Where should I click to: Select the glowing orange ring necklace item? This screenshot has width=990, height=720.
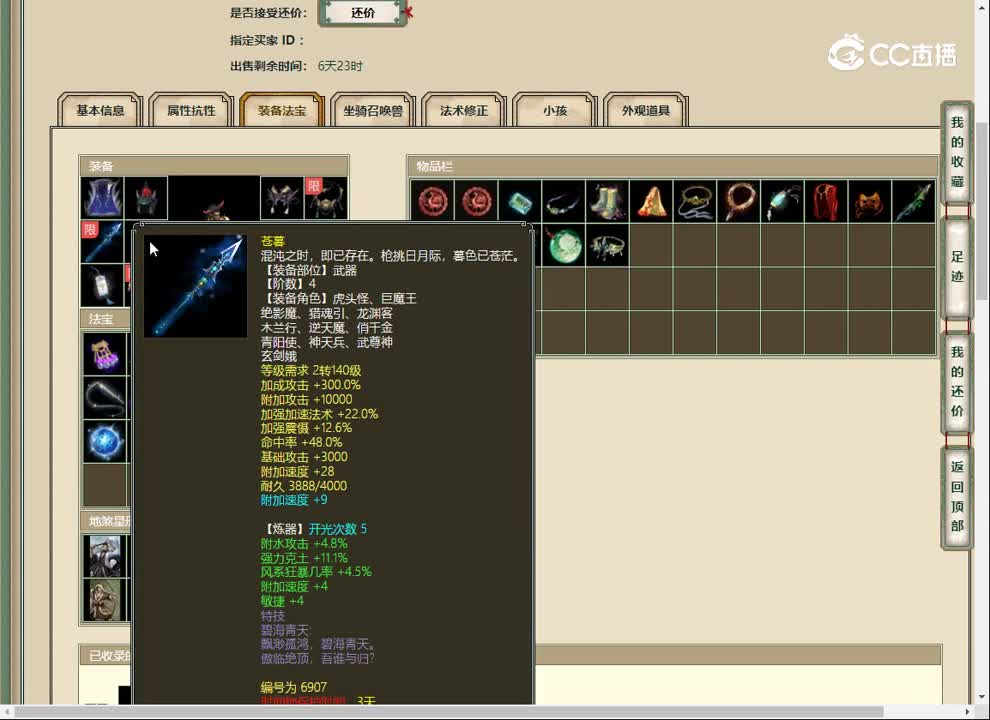tap(739, 201)
